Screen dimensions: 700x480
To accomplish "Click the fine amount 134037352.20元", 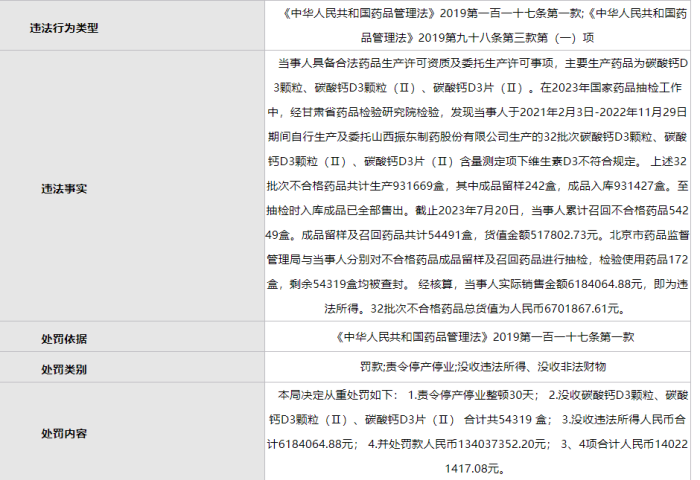I will click(x=502, y=444).
